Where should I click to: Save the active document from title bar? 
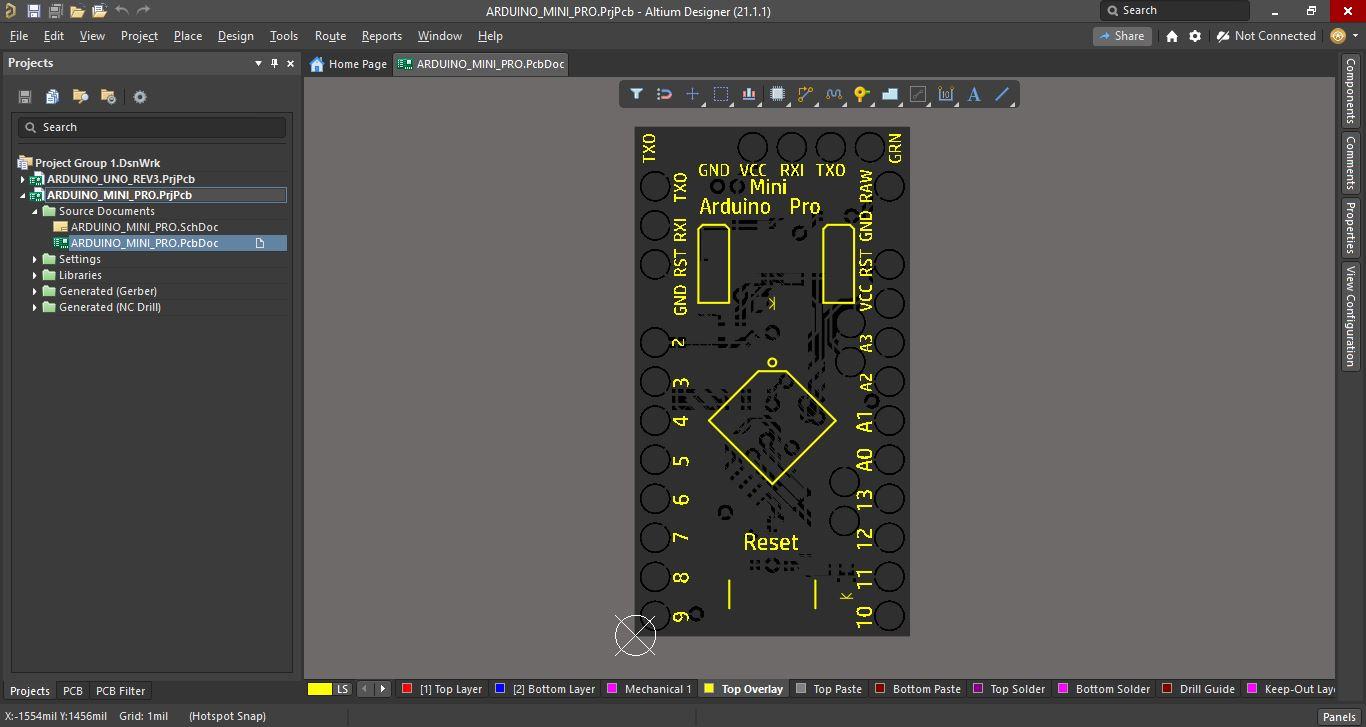click(x=33, y=11)
